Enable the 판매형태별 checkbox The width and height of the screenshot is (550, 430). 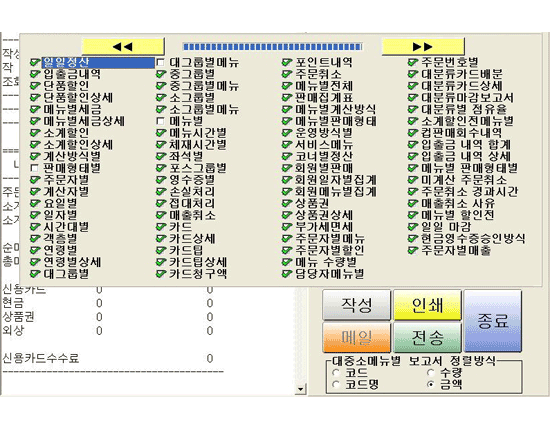tap(34, 168)
